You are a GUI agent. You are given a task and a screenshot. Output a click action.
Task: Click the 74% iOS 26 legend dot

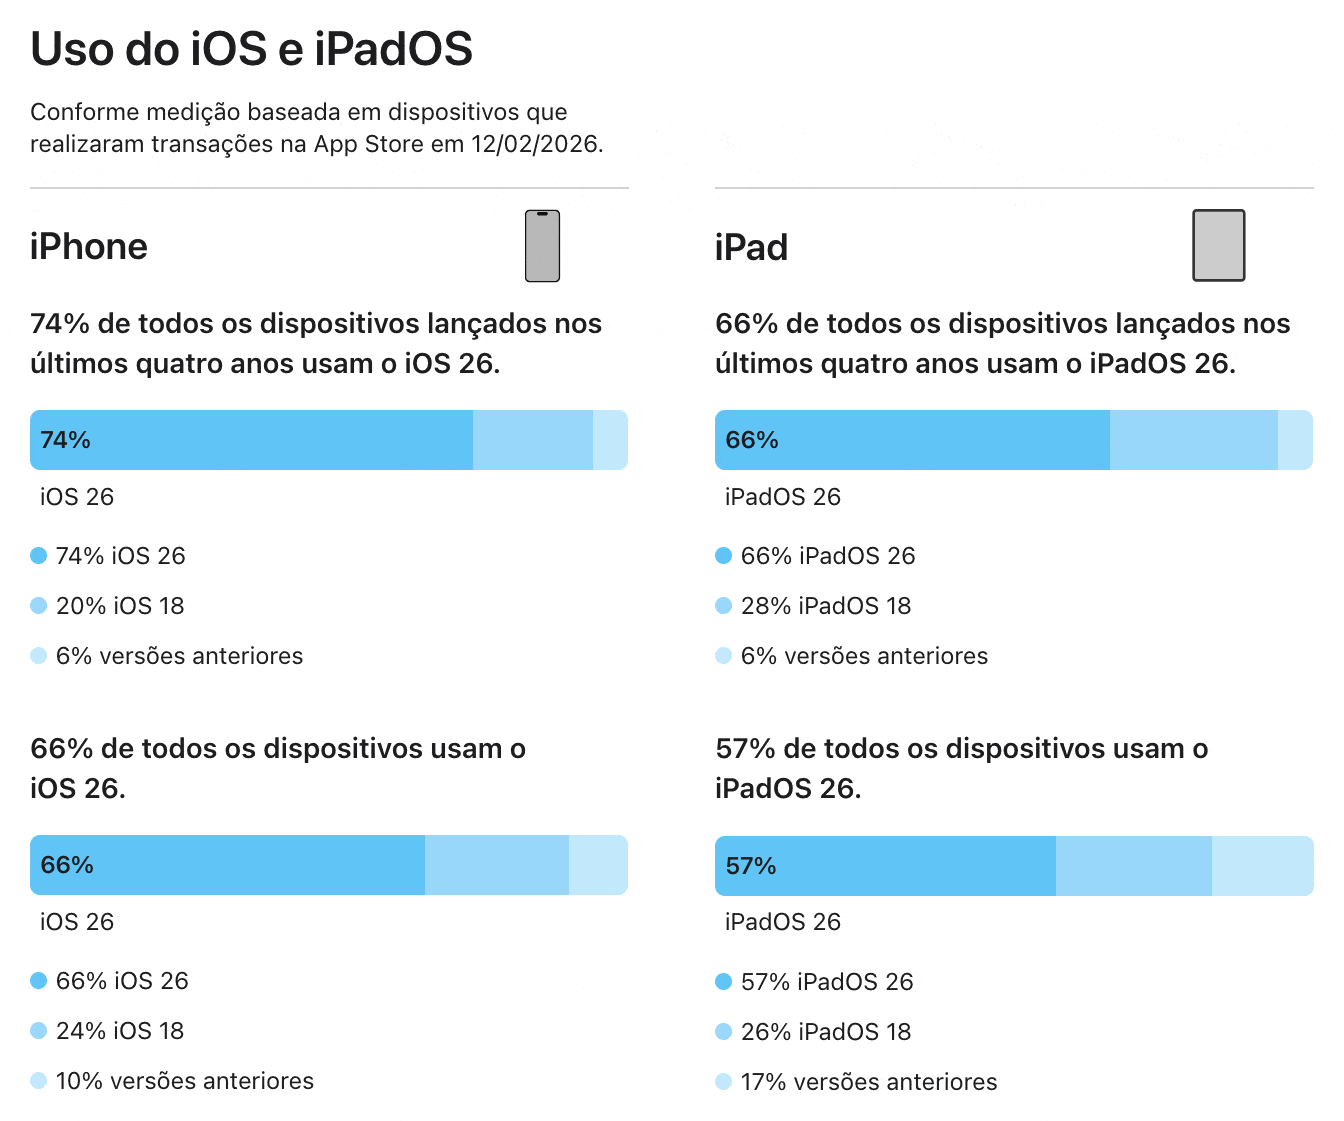coord(39,556)
